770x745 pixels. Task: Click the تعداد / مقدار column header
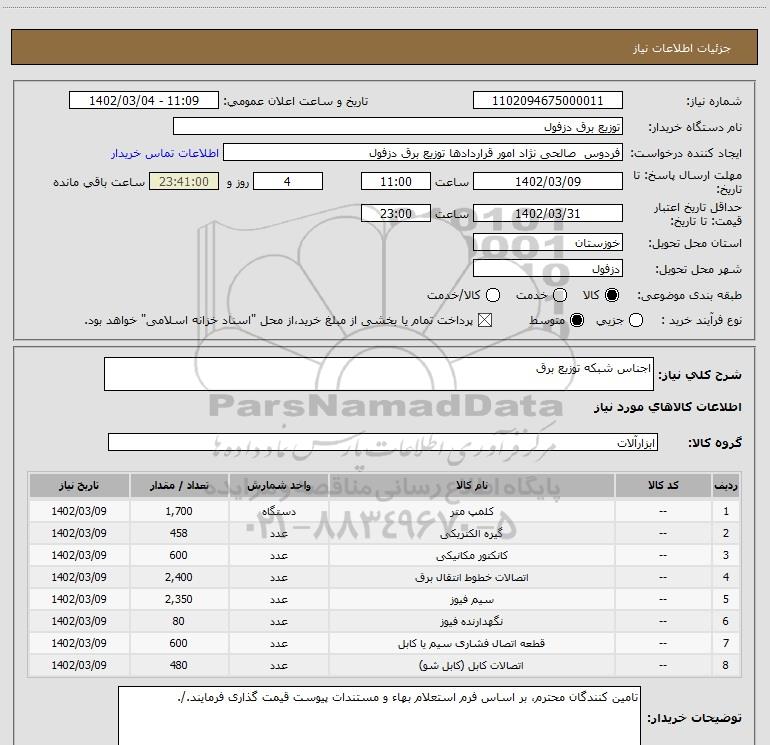click(x=179, y=486)
